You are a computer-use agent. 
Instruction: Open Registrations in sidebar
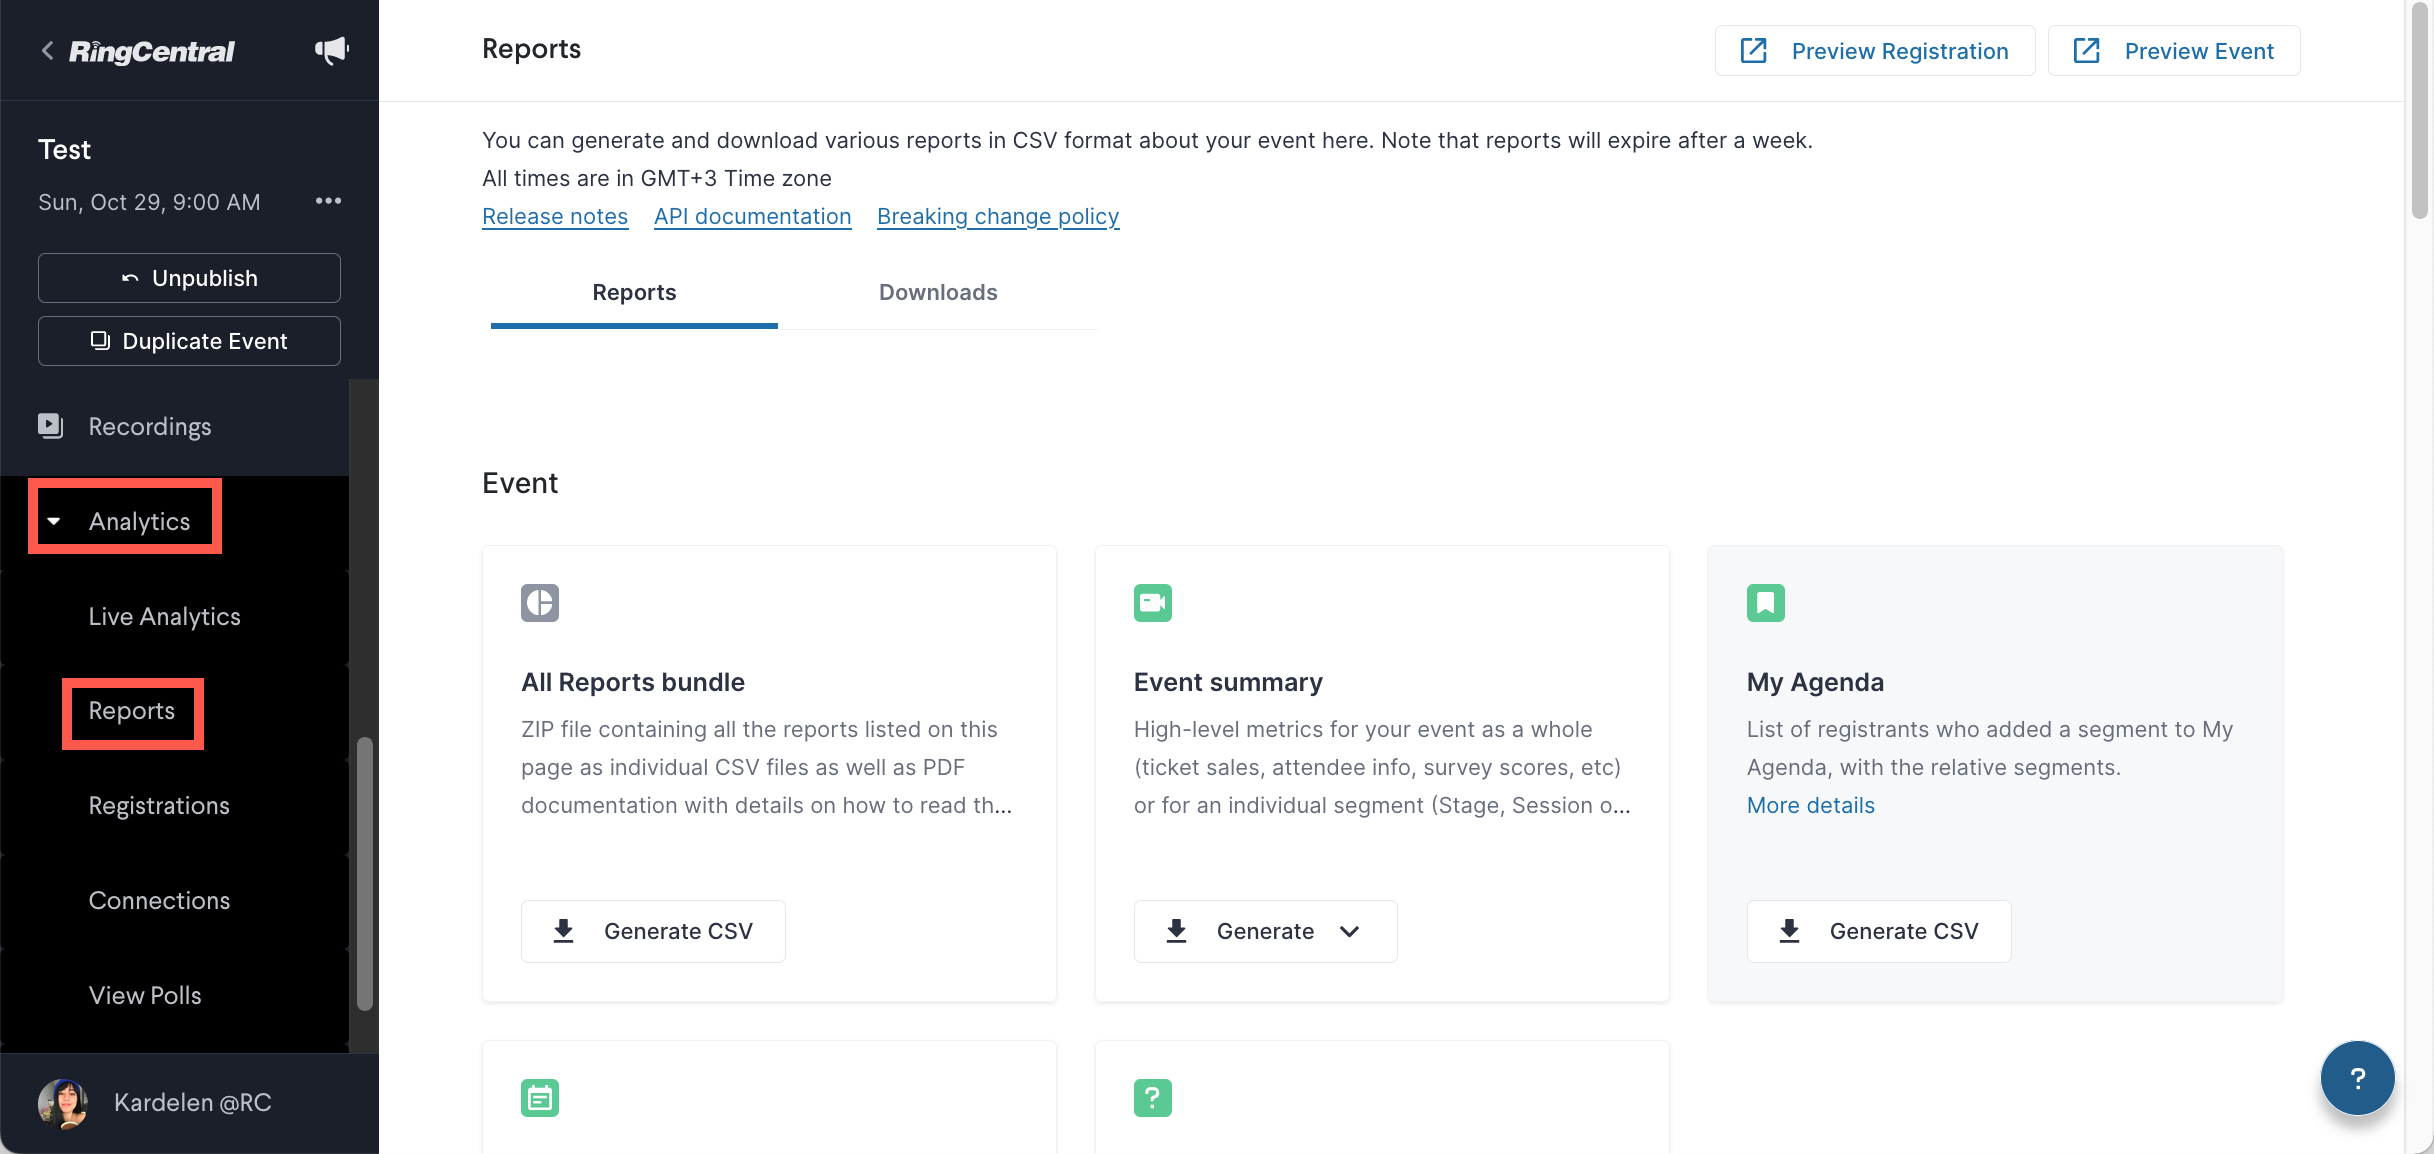[159, 806]
